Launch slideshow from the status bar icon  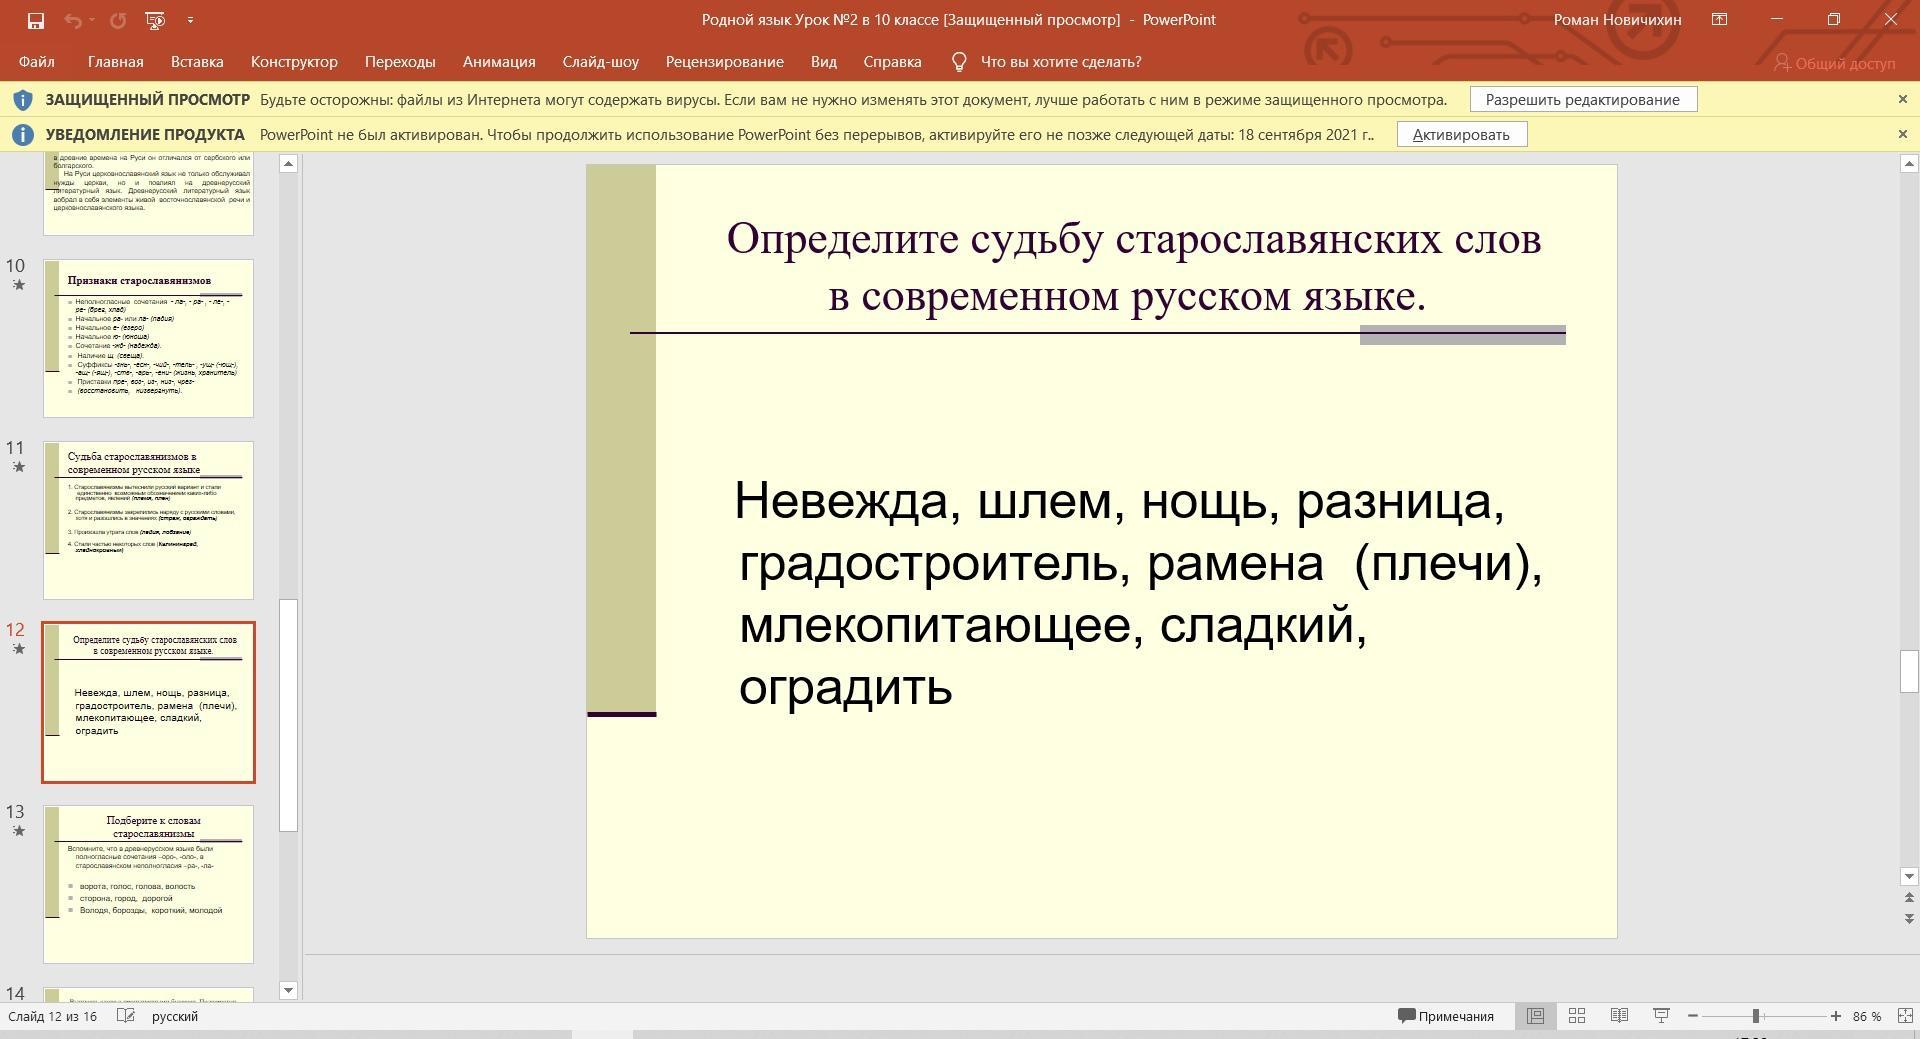1661,1016
